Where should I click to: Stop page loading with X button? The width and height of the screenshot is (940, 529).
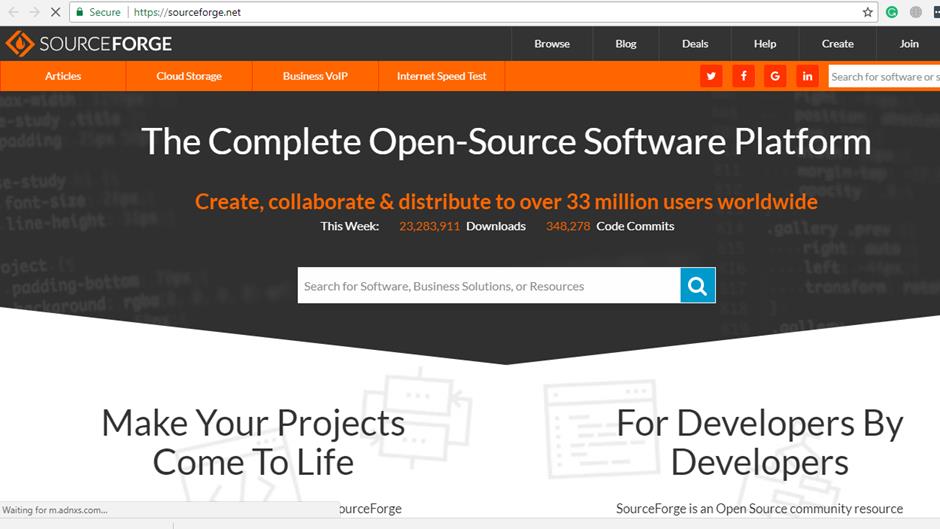[x=55, y=12]
